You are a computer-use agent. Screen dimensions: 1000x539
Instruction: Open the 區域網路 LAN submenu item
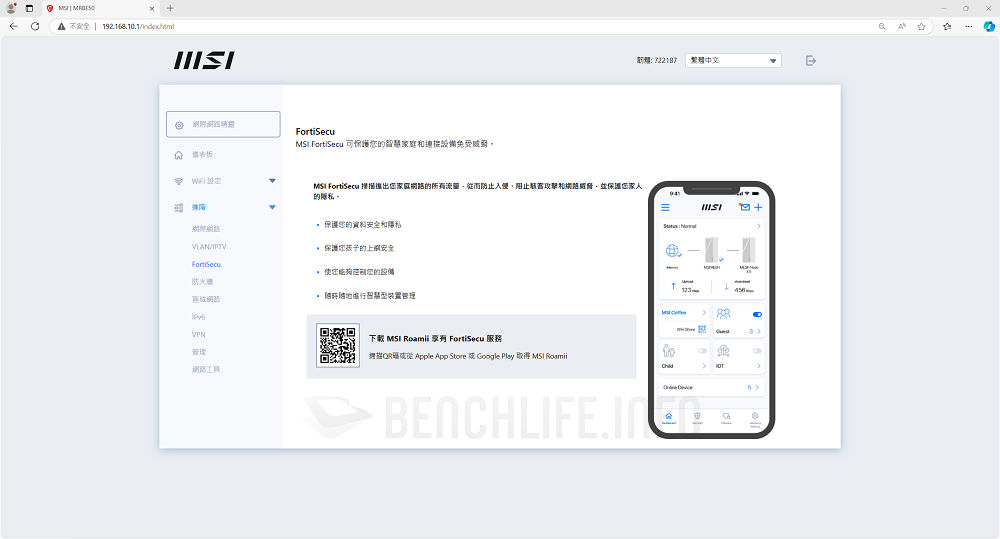[205, 299]
